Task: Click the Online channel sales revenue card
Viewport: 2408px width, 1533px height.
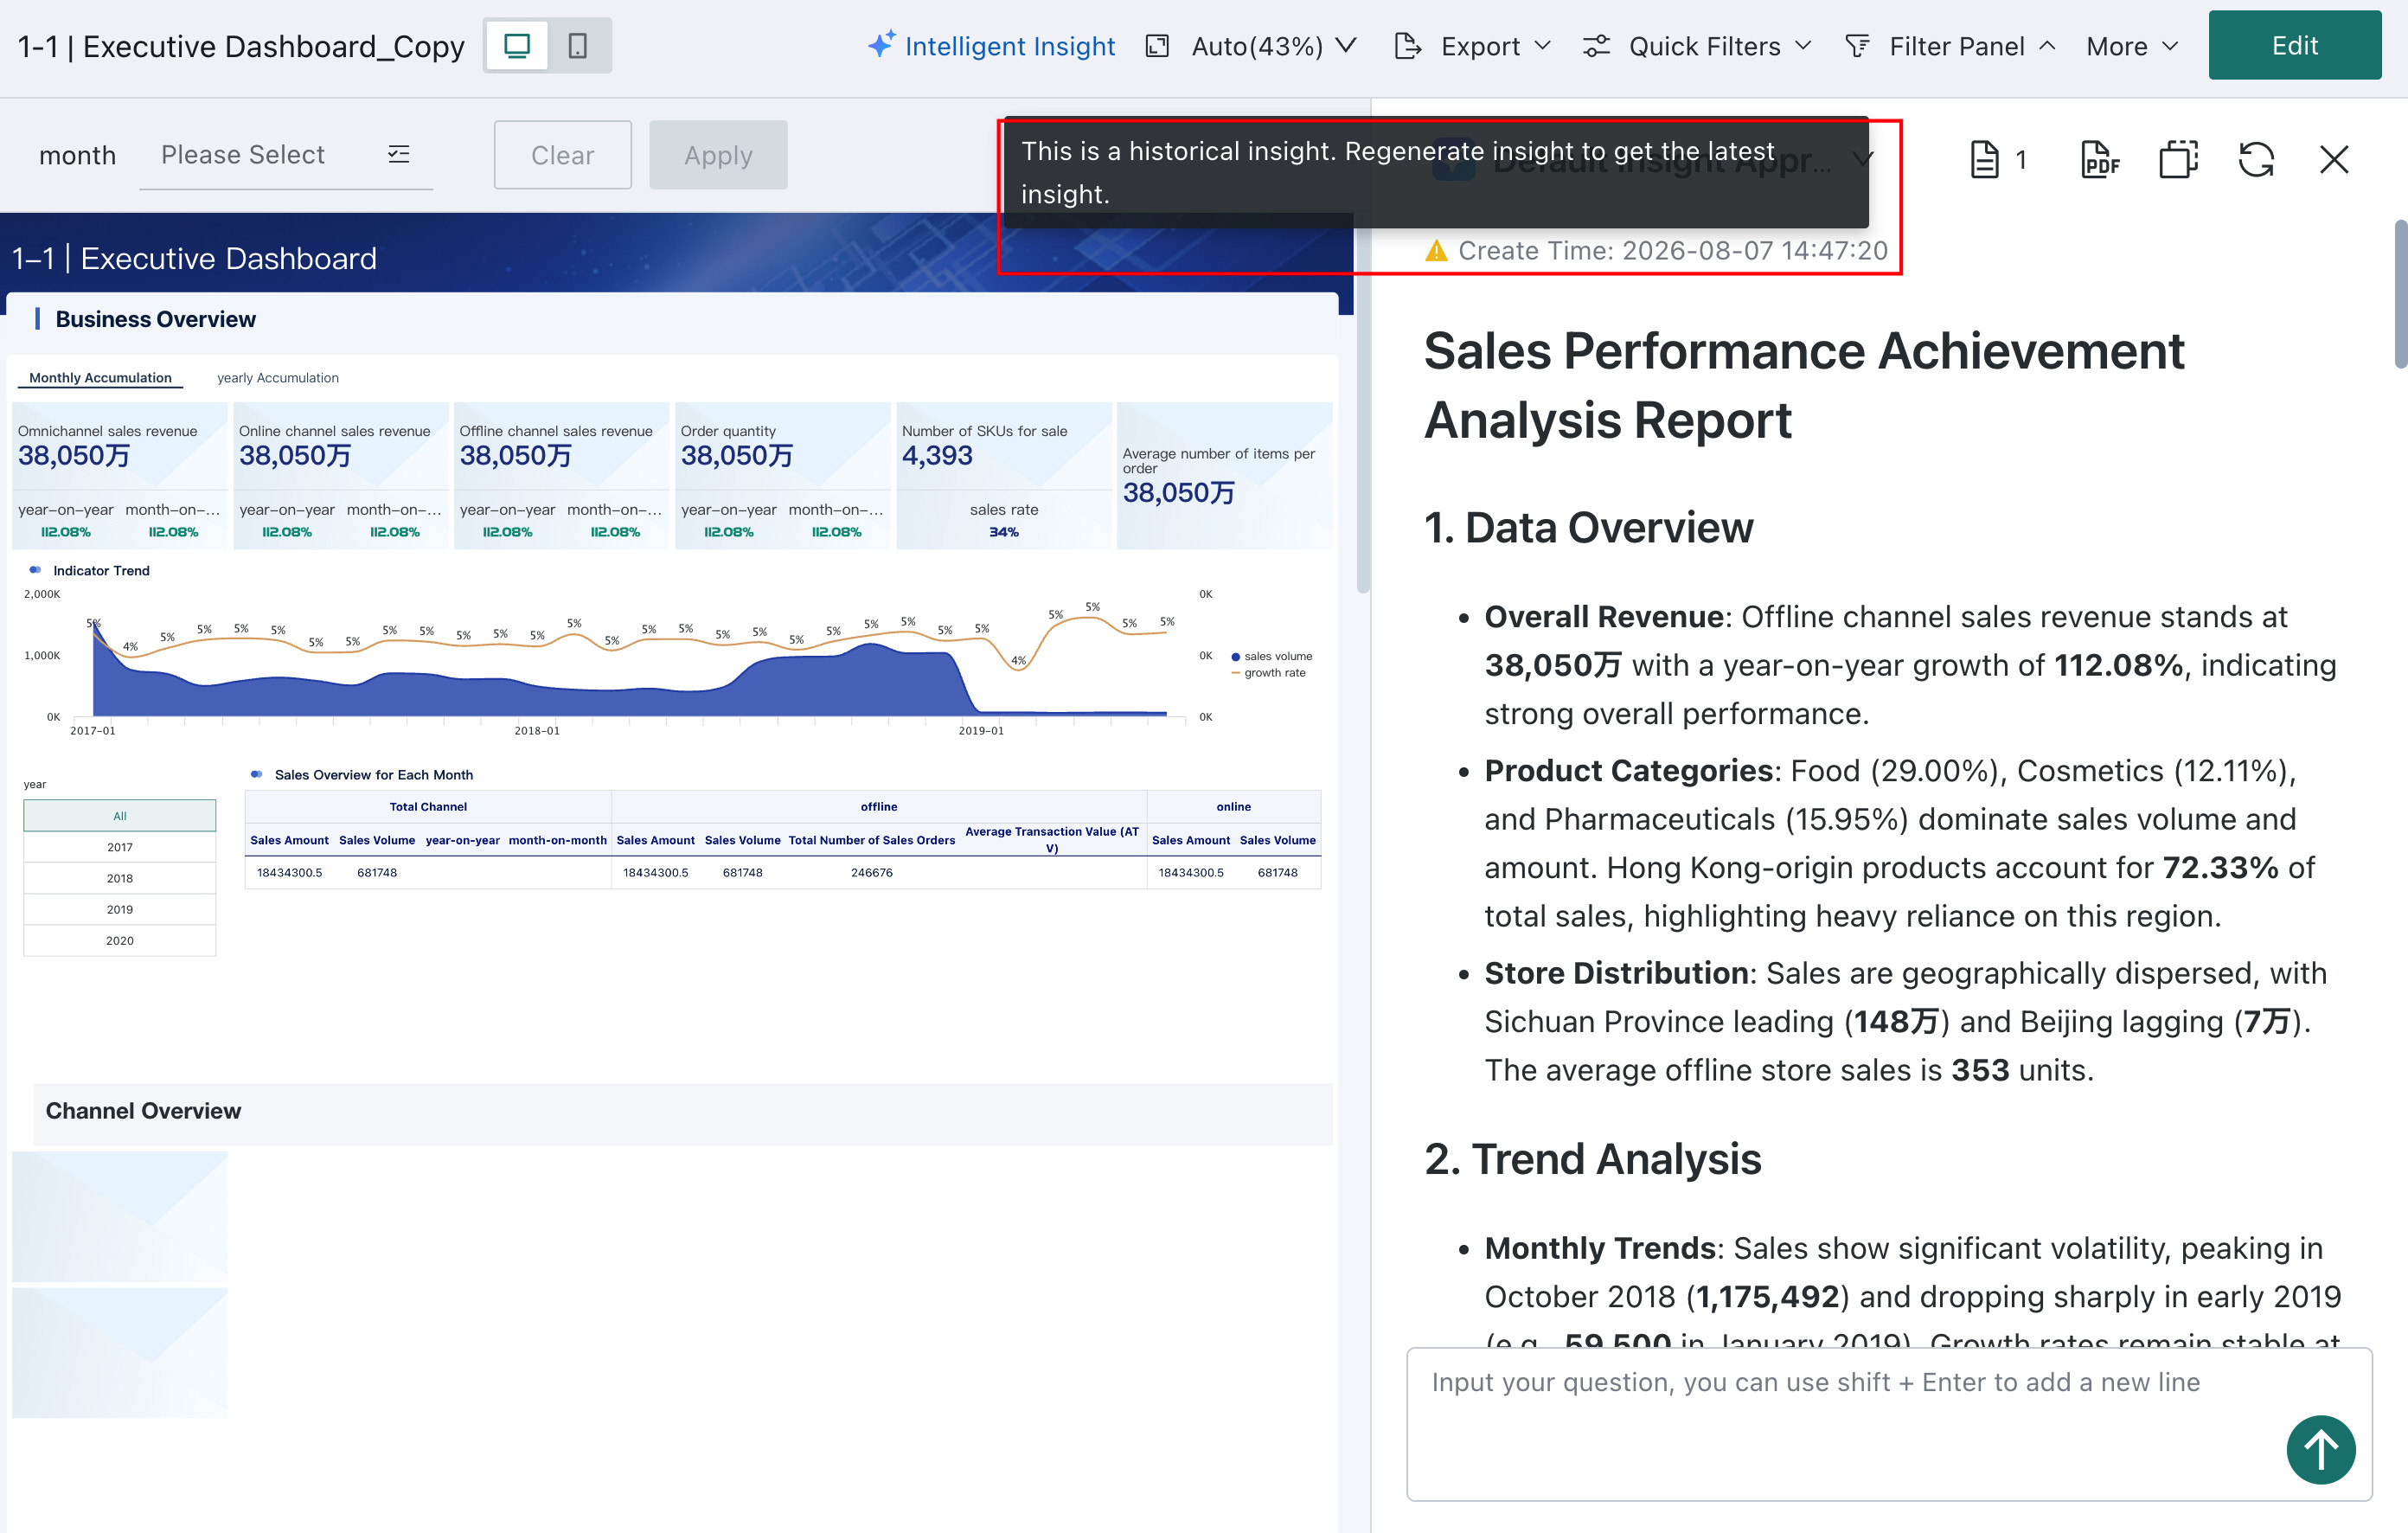Action: click(341, 476)
